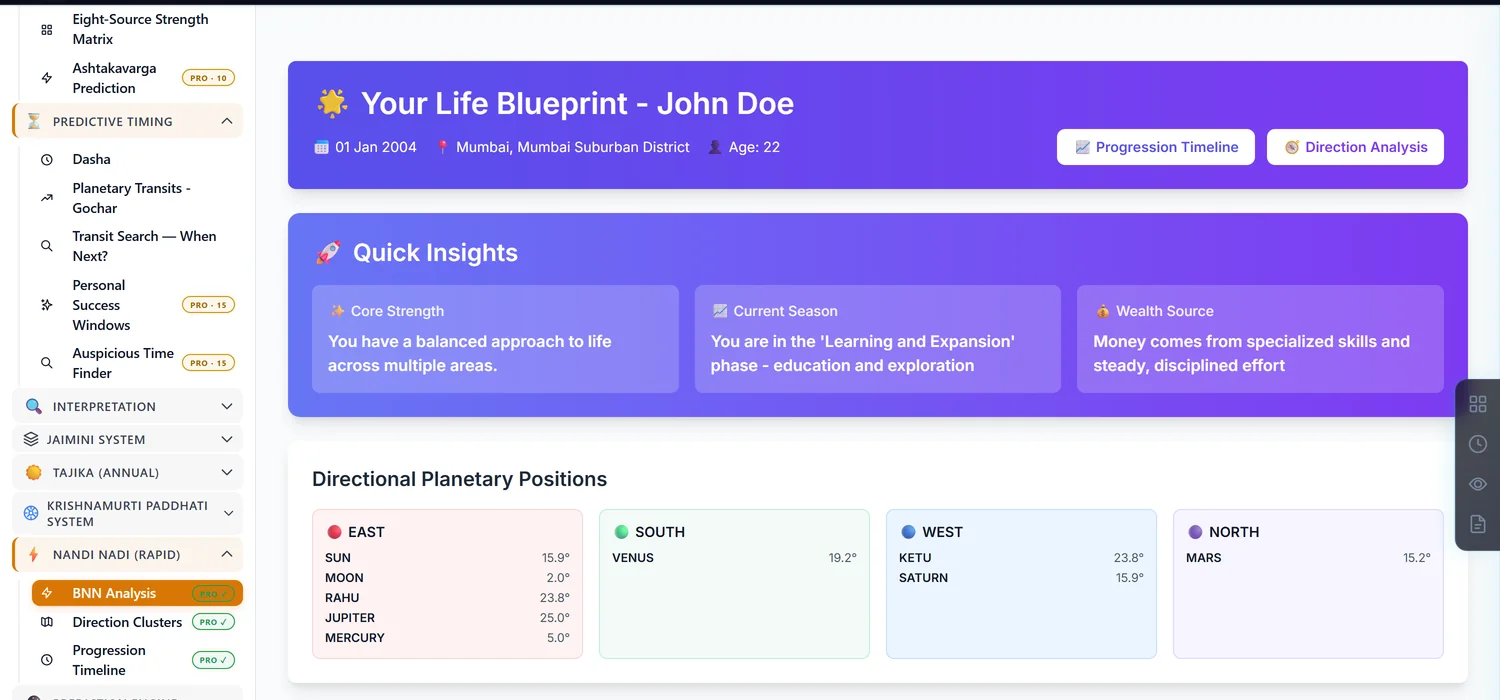Expand the Interpretation section

(x=227, y=406)
